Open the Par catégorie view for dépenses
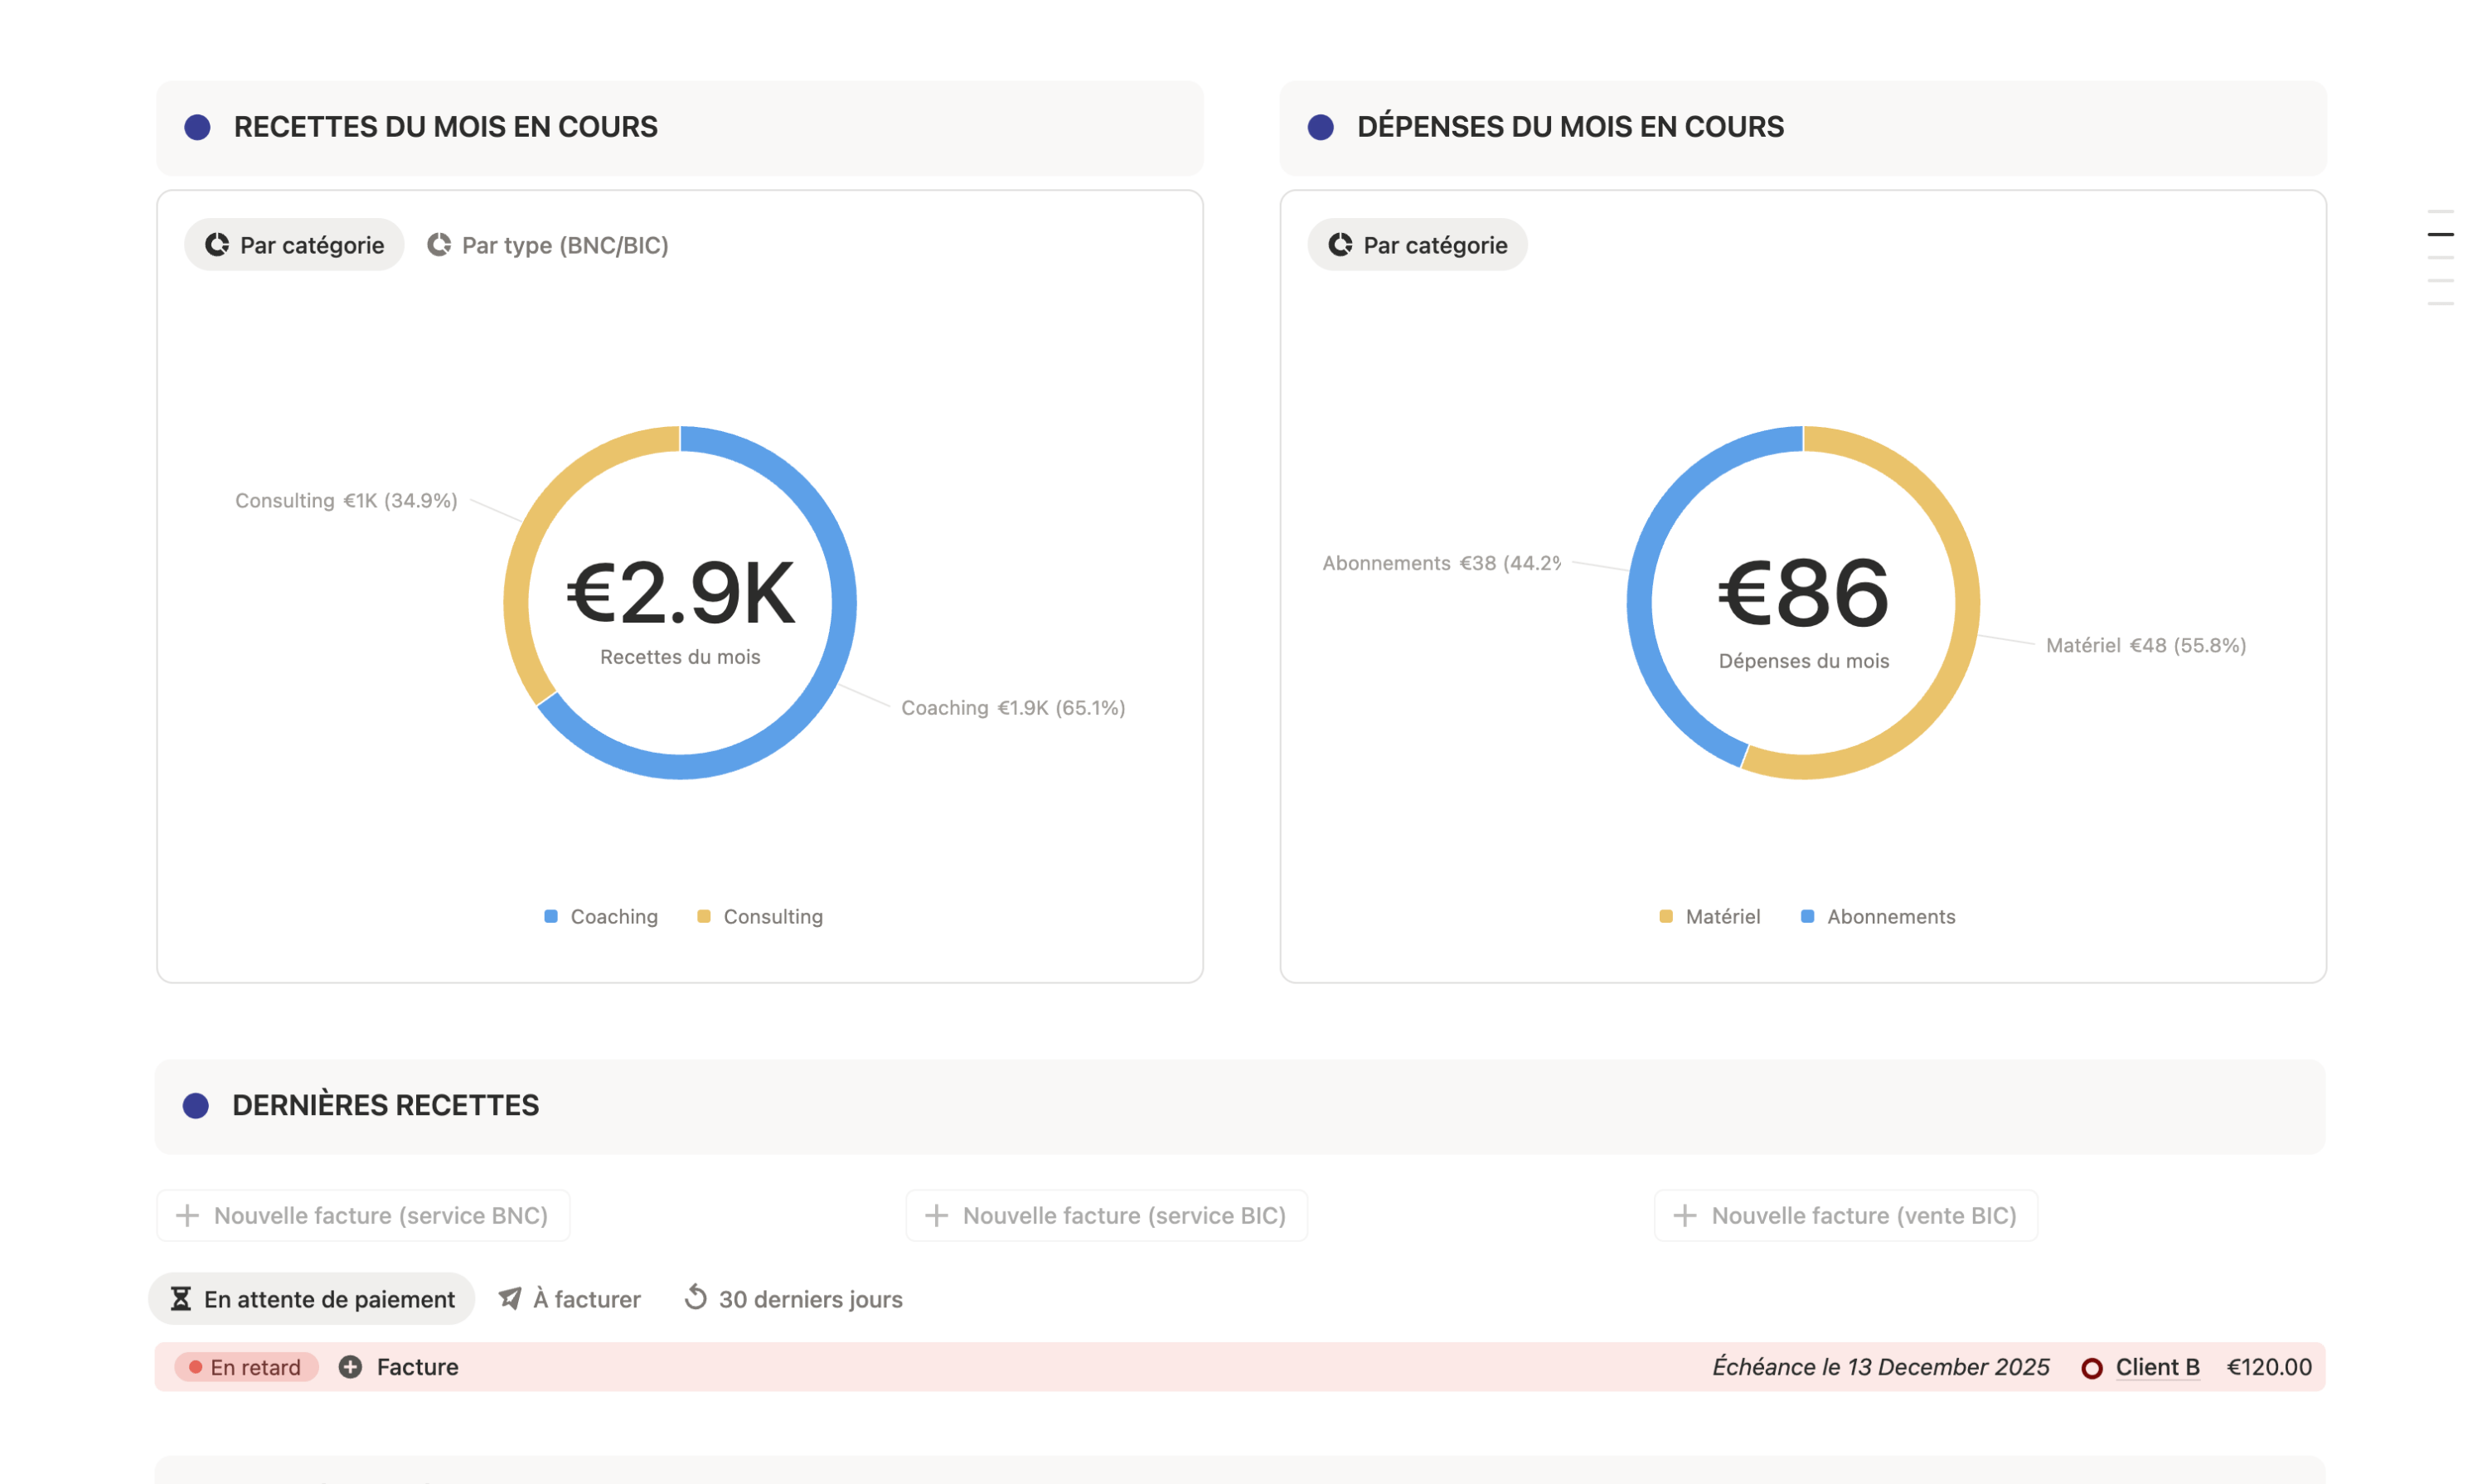The width and height of the screenshot is (2487, 1484). [x=1417, y=245]
